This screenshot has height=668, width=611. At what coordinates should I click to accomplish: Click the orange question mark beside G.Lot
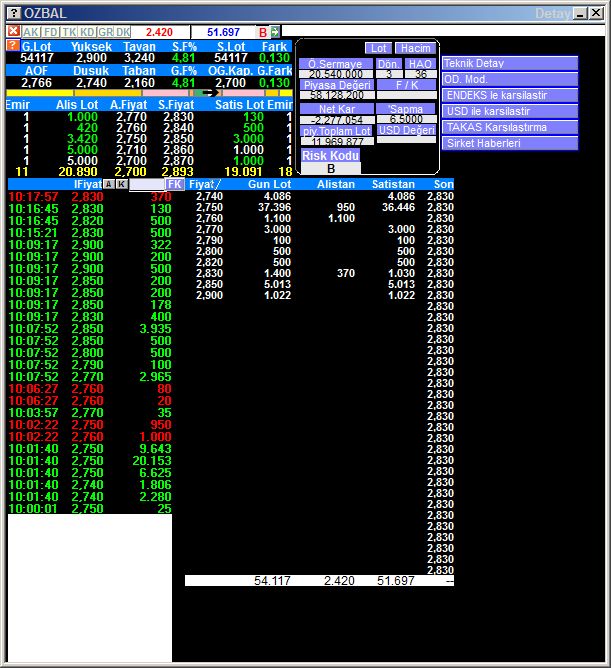[13, 46]
